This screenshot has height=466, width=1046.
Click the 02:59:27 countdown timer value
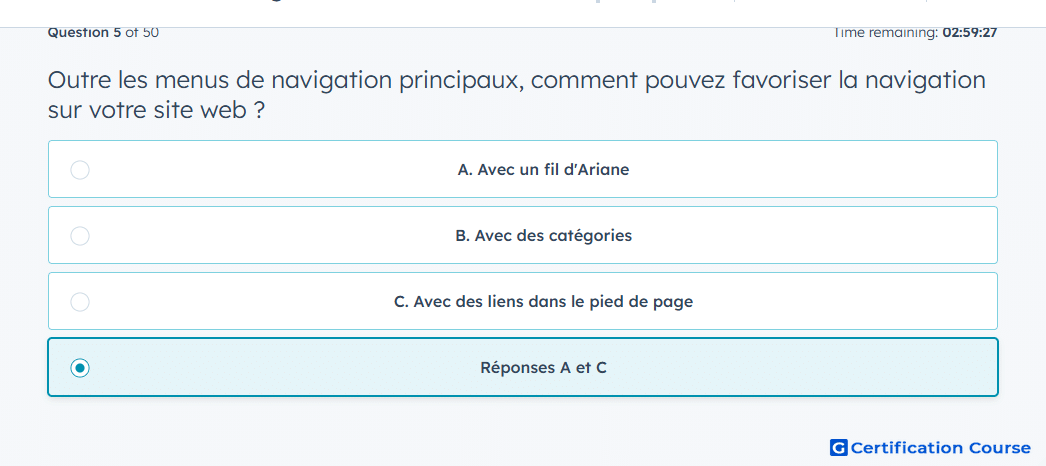coord(969,32)
